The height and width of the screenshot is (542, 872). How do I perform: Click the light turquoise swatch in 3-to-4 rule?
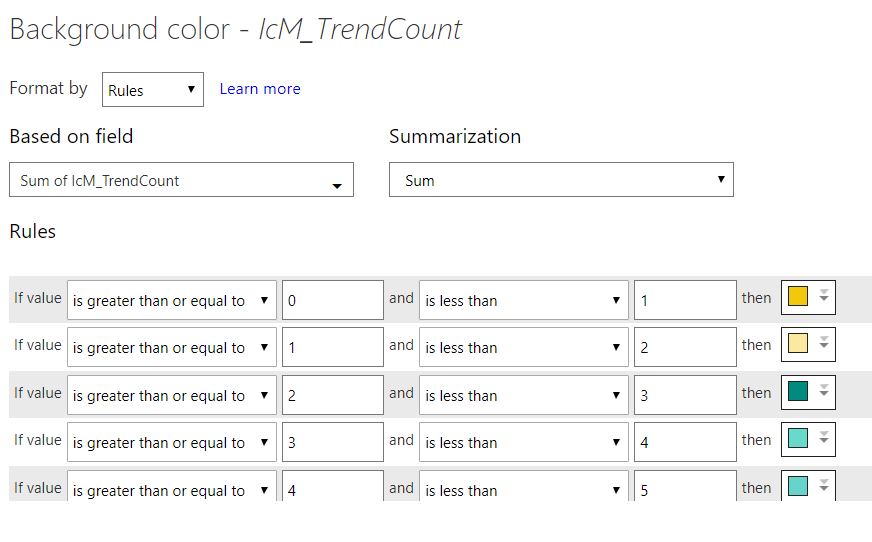click(797, 438)
